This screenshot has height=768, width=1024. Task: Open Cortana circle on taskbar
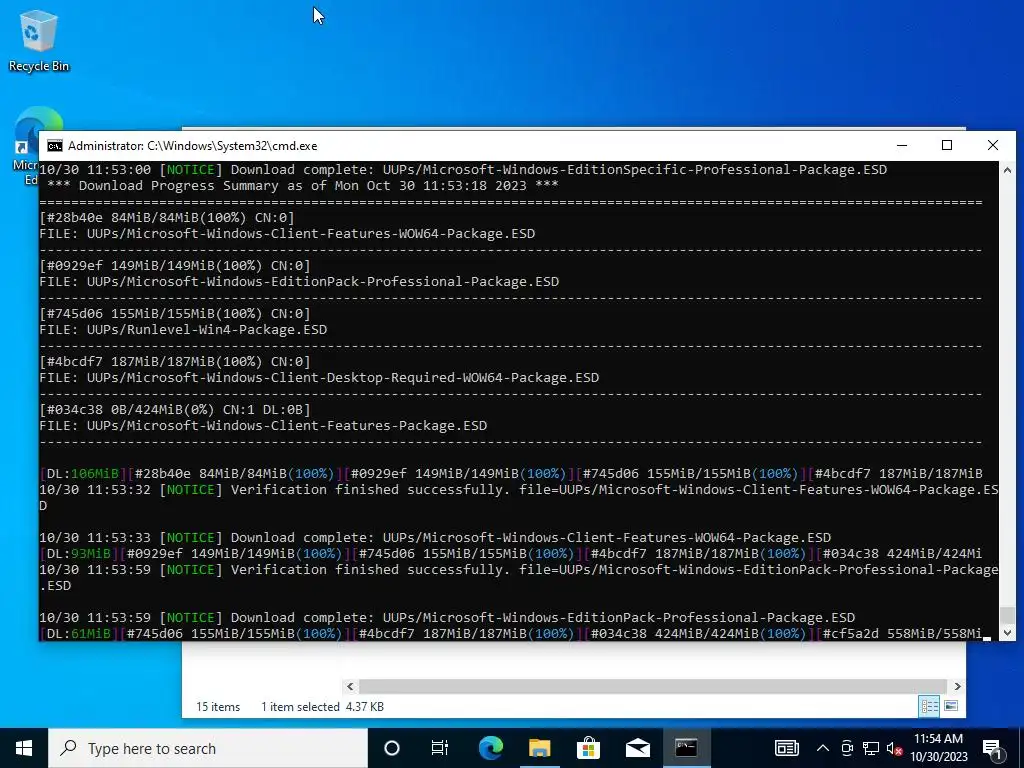click(392, 748)
